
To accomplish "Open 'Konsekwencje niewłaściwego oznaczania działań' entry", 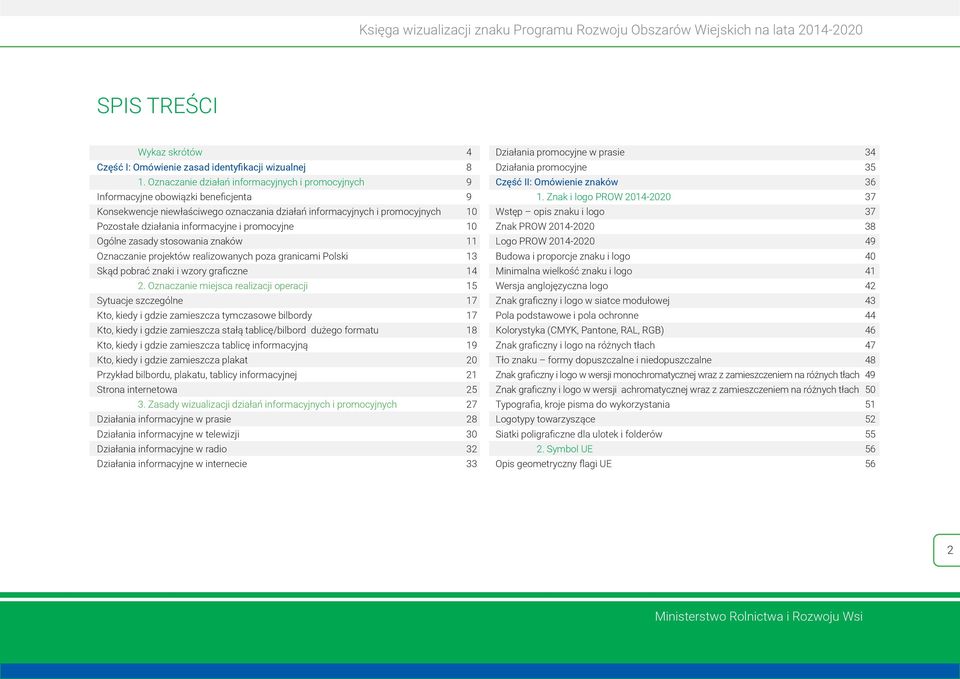I will coord(268,212).
